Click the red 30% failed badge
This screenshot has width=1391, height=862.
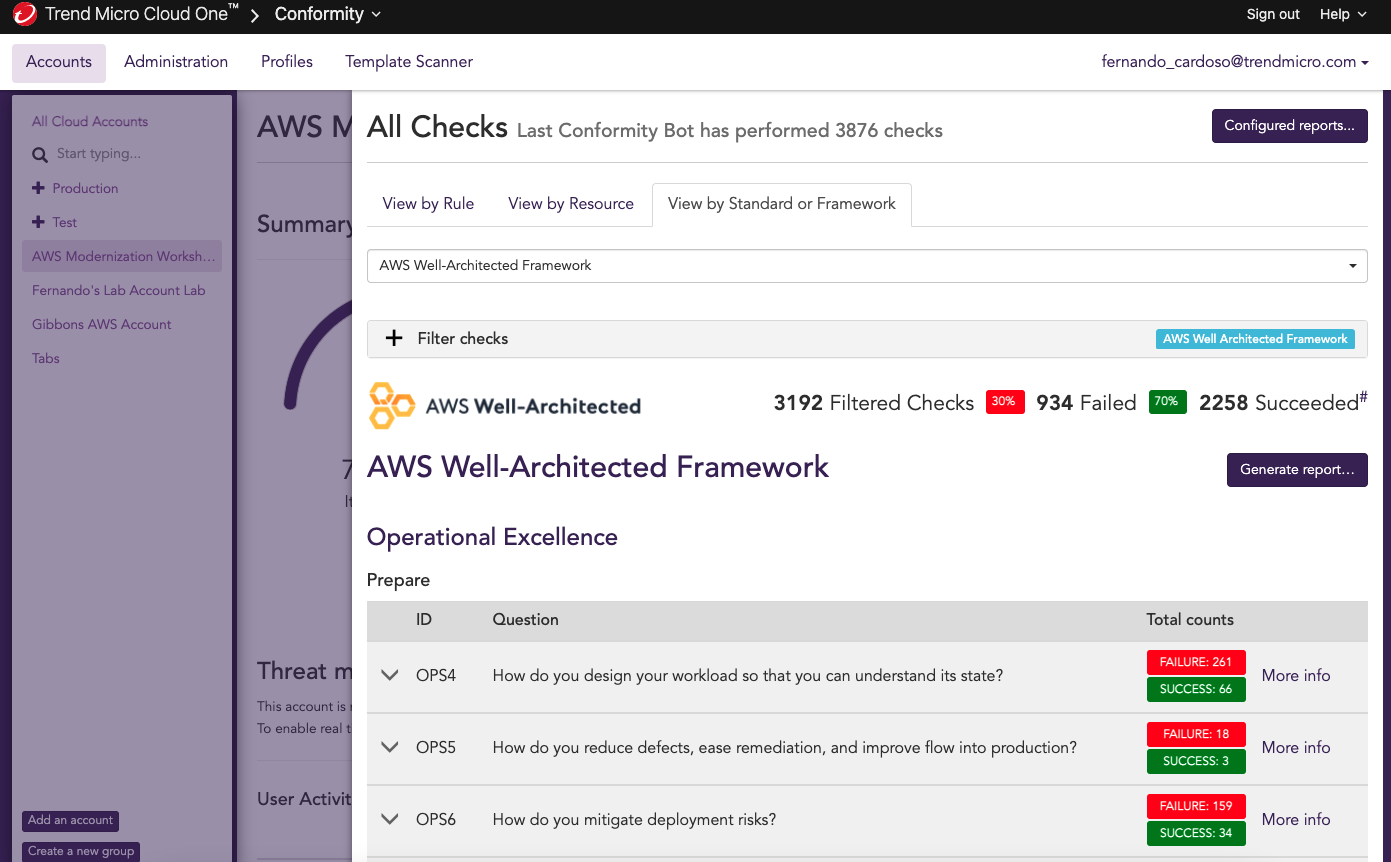(x=1005, y=402)
